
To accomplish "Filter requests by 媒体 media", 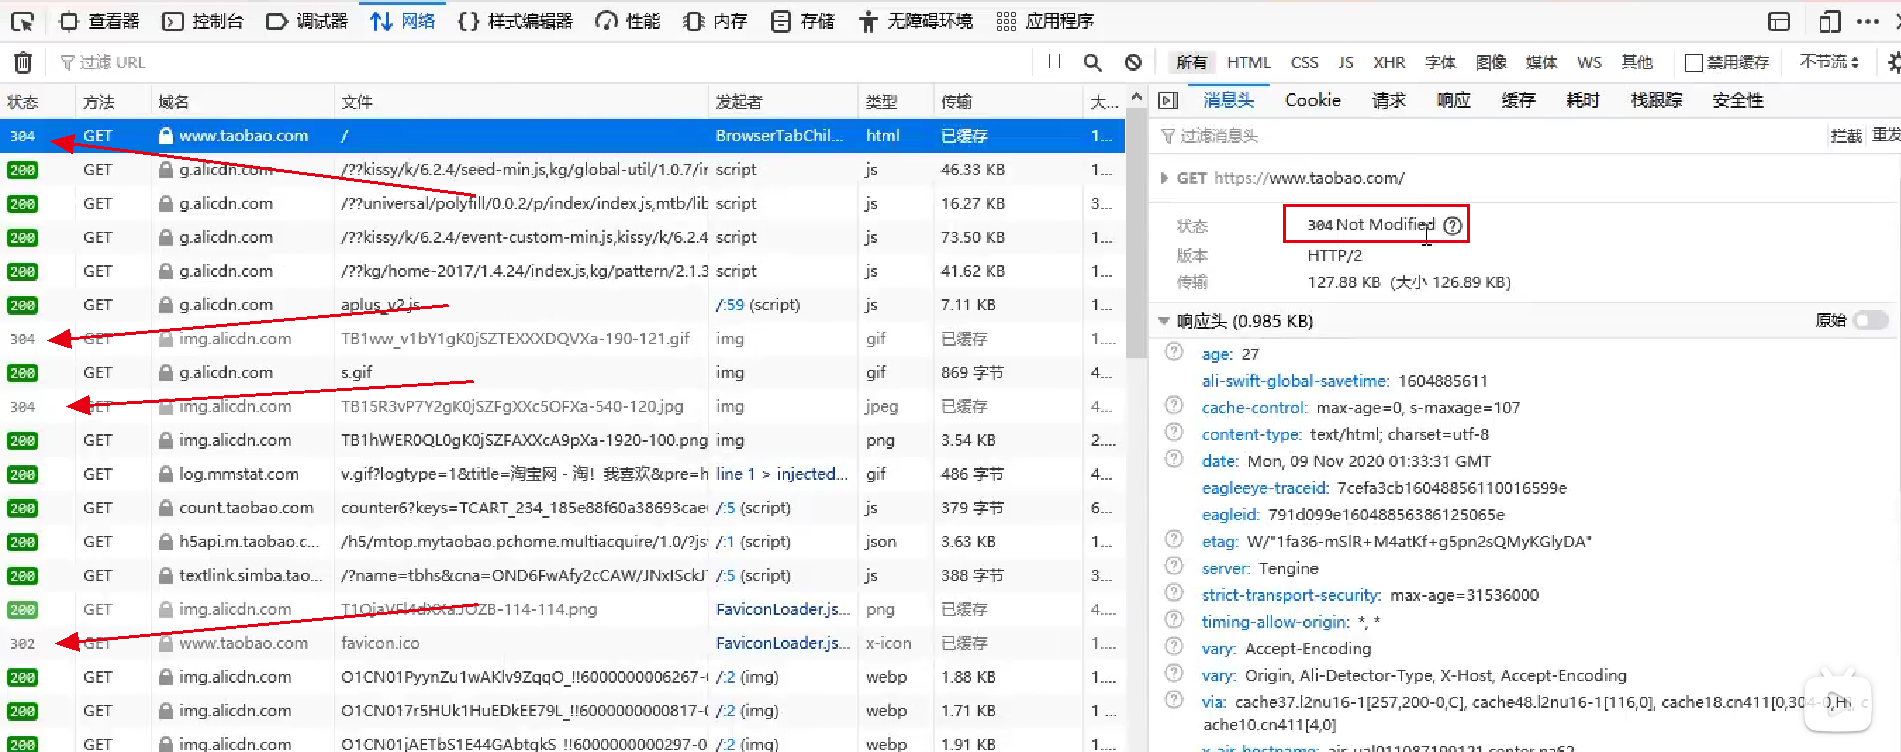I will (x=1541, y=62).
